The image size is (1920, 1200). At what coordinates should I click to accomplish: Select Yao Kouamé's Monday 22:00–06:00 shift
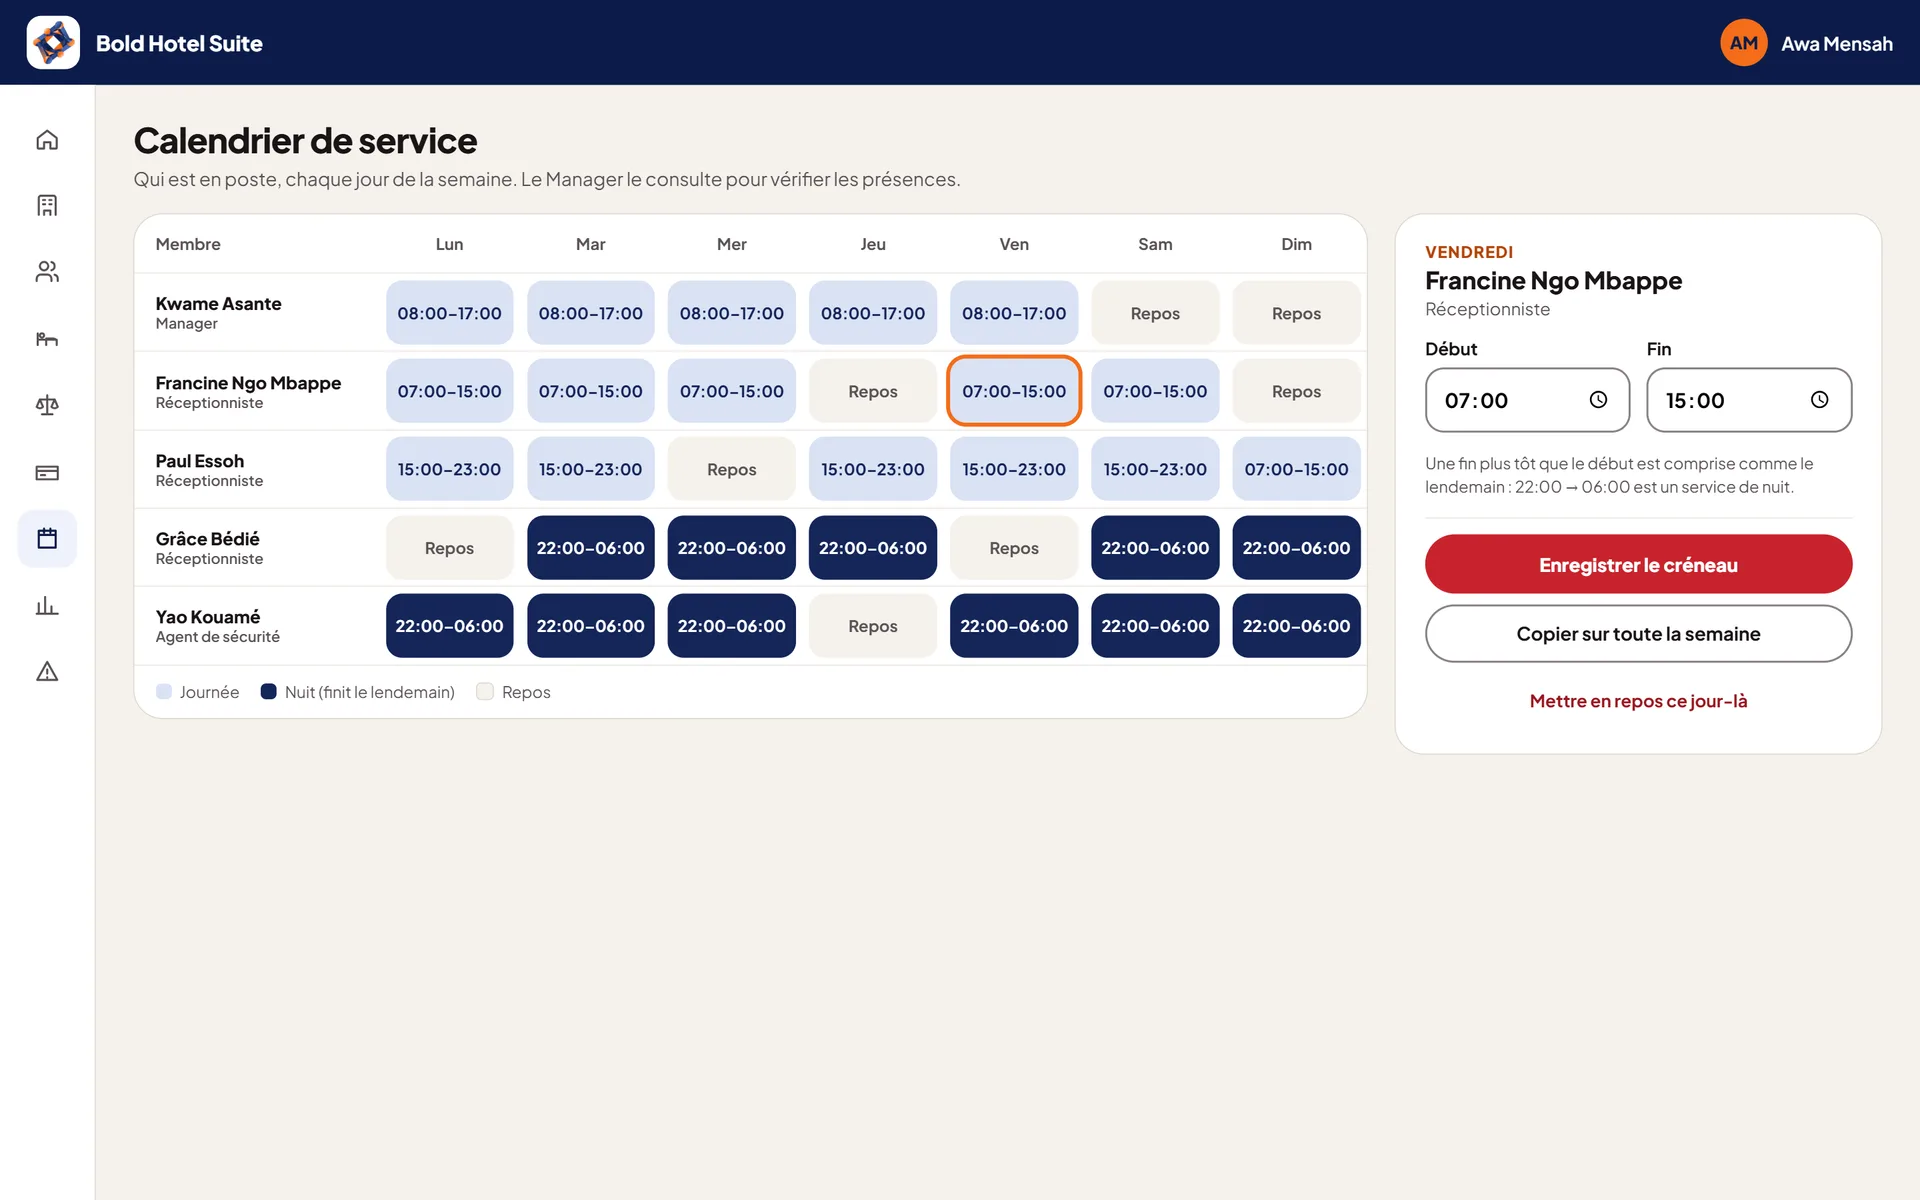(x=449, y=626)
